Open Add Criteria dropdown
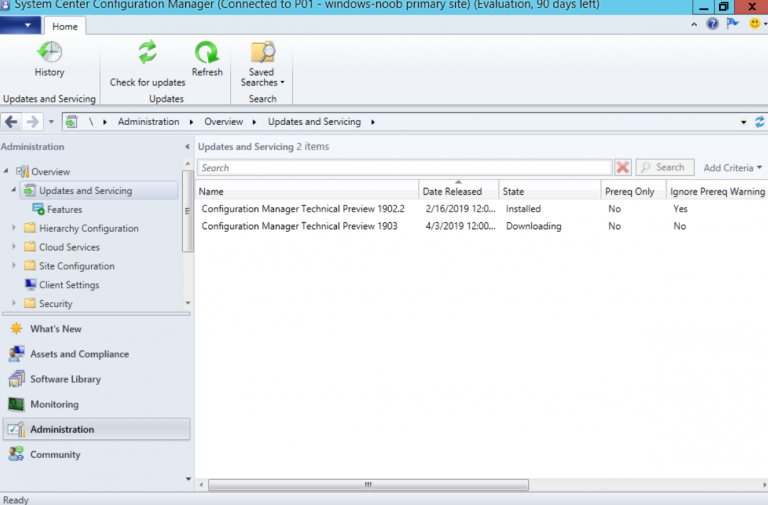The height and width of the screenshot is (505, 768). [x=733, y=168]
